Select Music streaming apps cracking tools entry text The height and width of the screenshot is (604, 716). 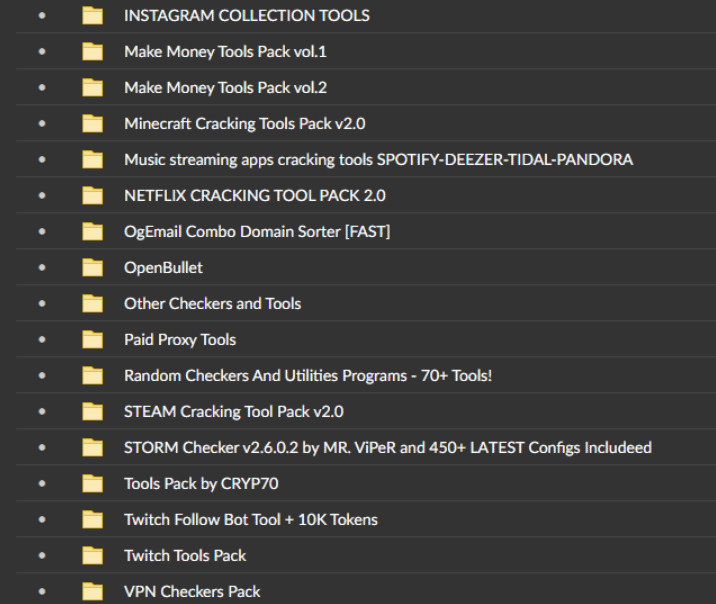coord(379,160)
